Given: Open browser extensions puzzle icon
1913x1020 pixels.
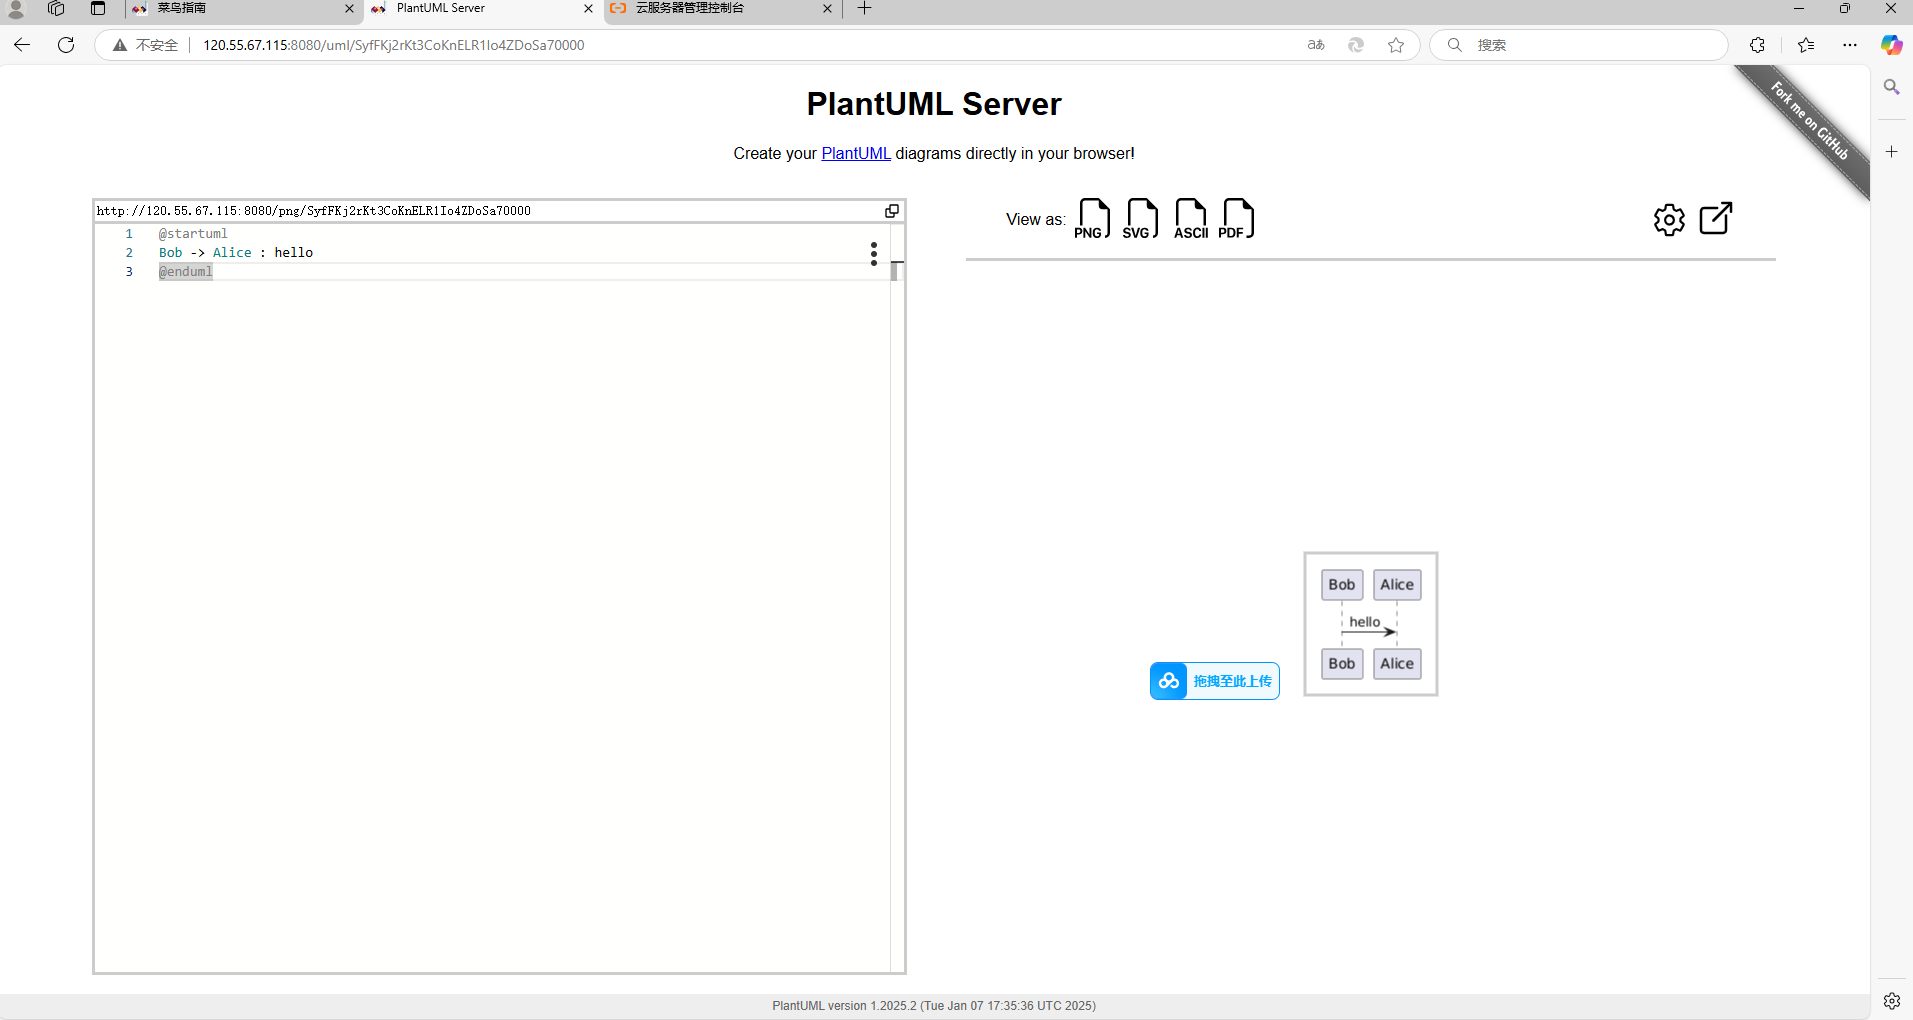Looking at the screenshot, I should tap(1757, 45).
